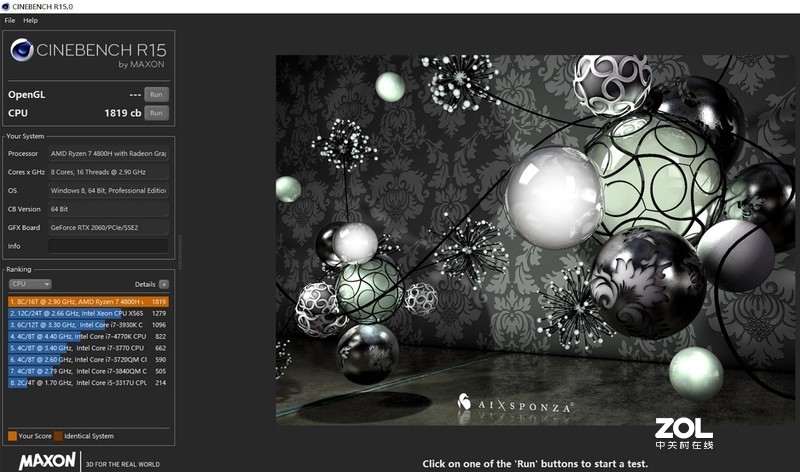The height and width of the screenshot is (472, 800).
Task: Click the panel splitter handle beside Your System
Action: click(180, 252)
